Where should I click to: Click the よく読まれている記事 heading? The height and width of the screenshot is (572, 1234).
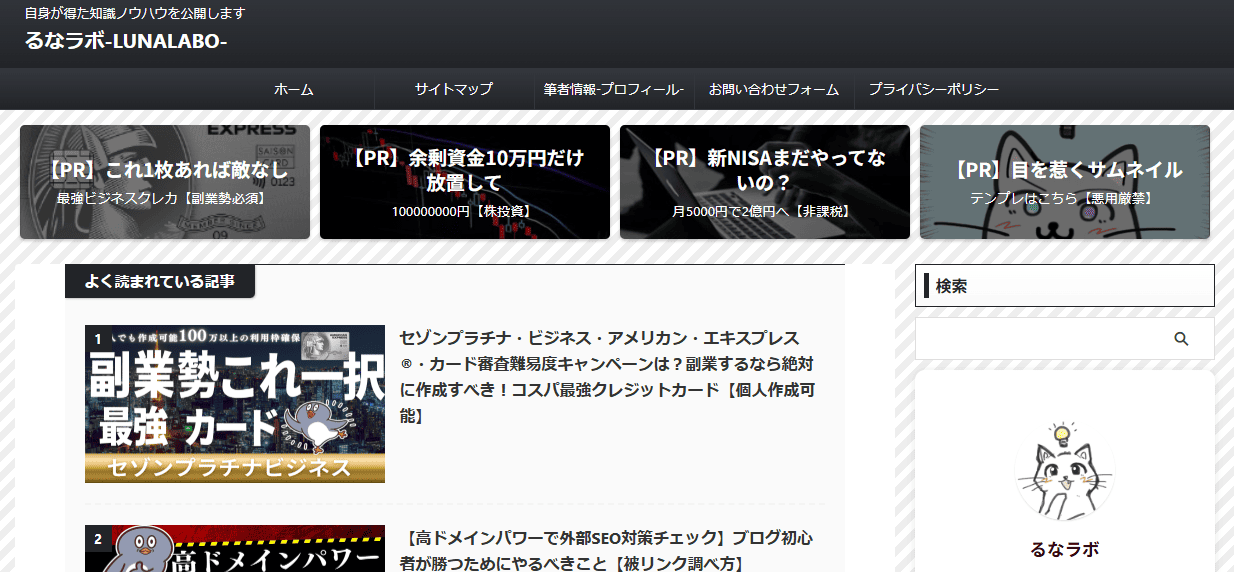pos(160,282)
